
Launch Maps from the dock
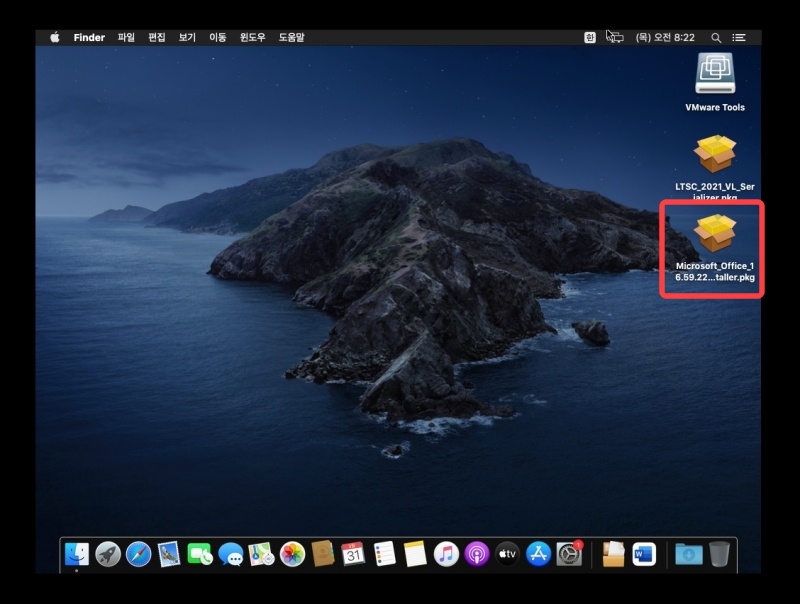(261, 554)
